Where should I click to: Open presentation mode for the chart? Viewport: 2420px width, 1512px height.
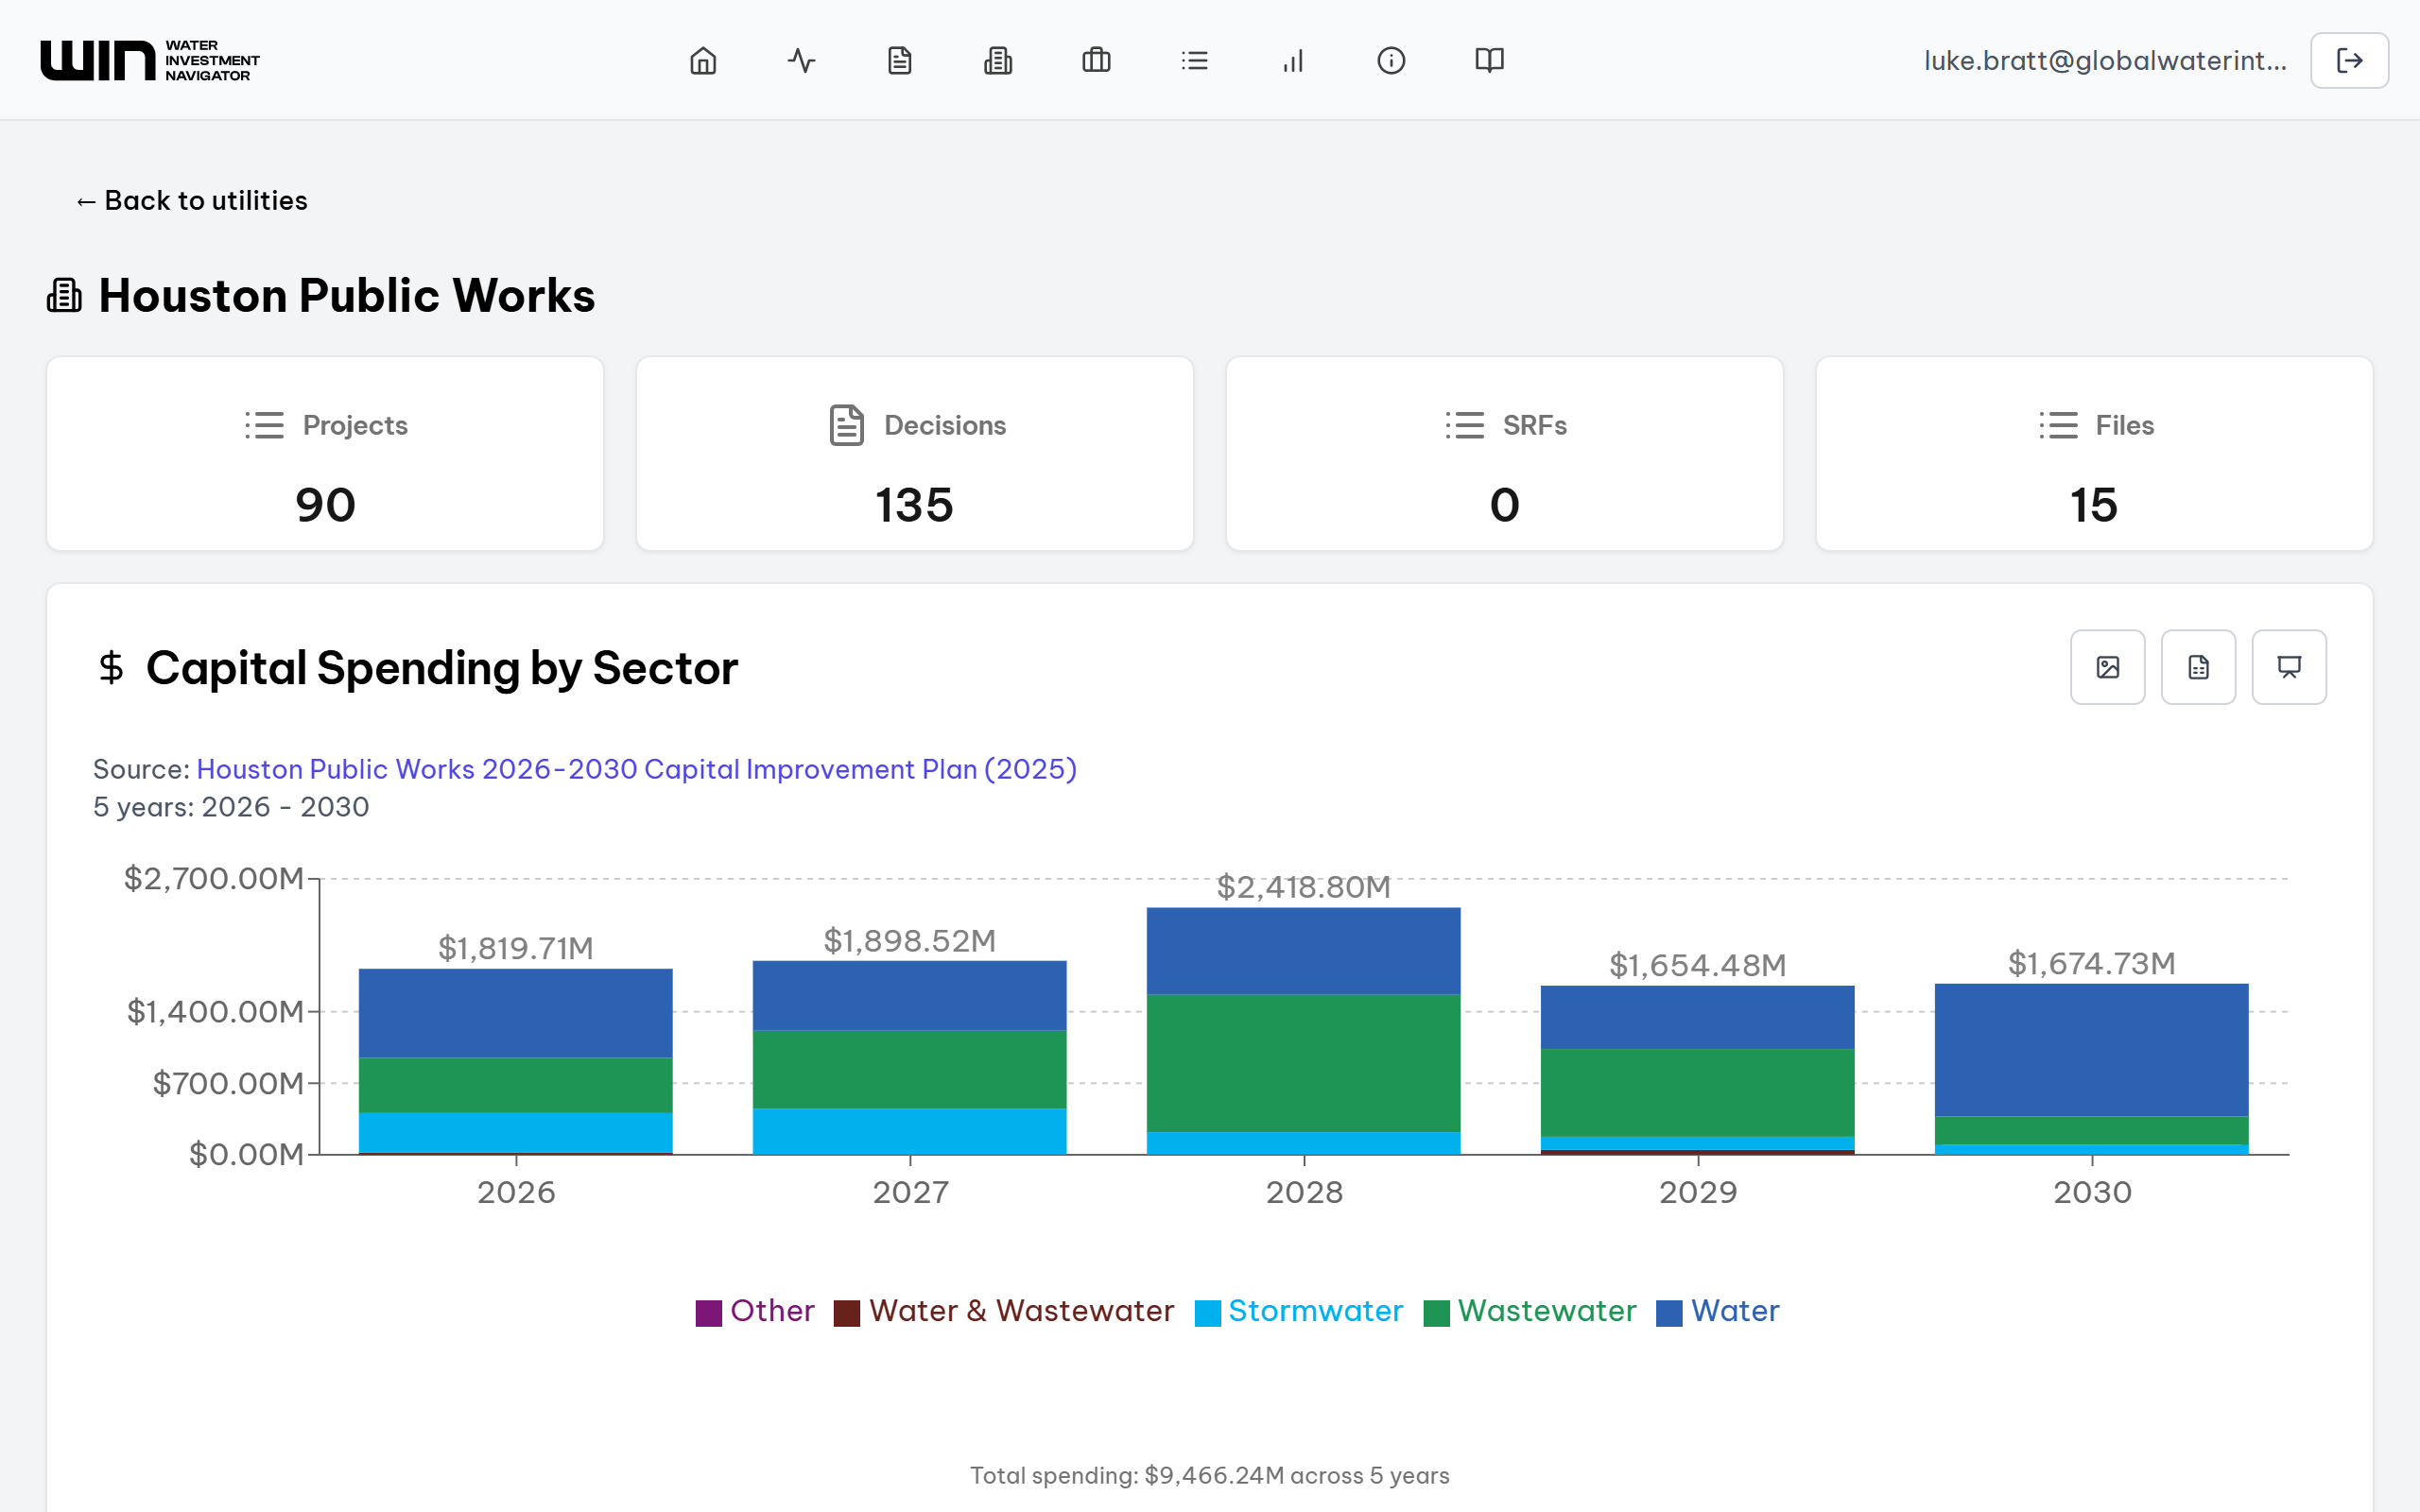(x=2289, y=667)
